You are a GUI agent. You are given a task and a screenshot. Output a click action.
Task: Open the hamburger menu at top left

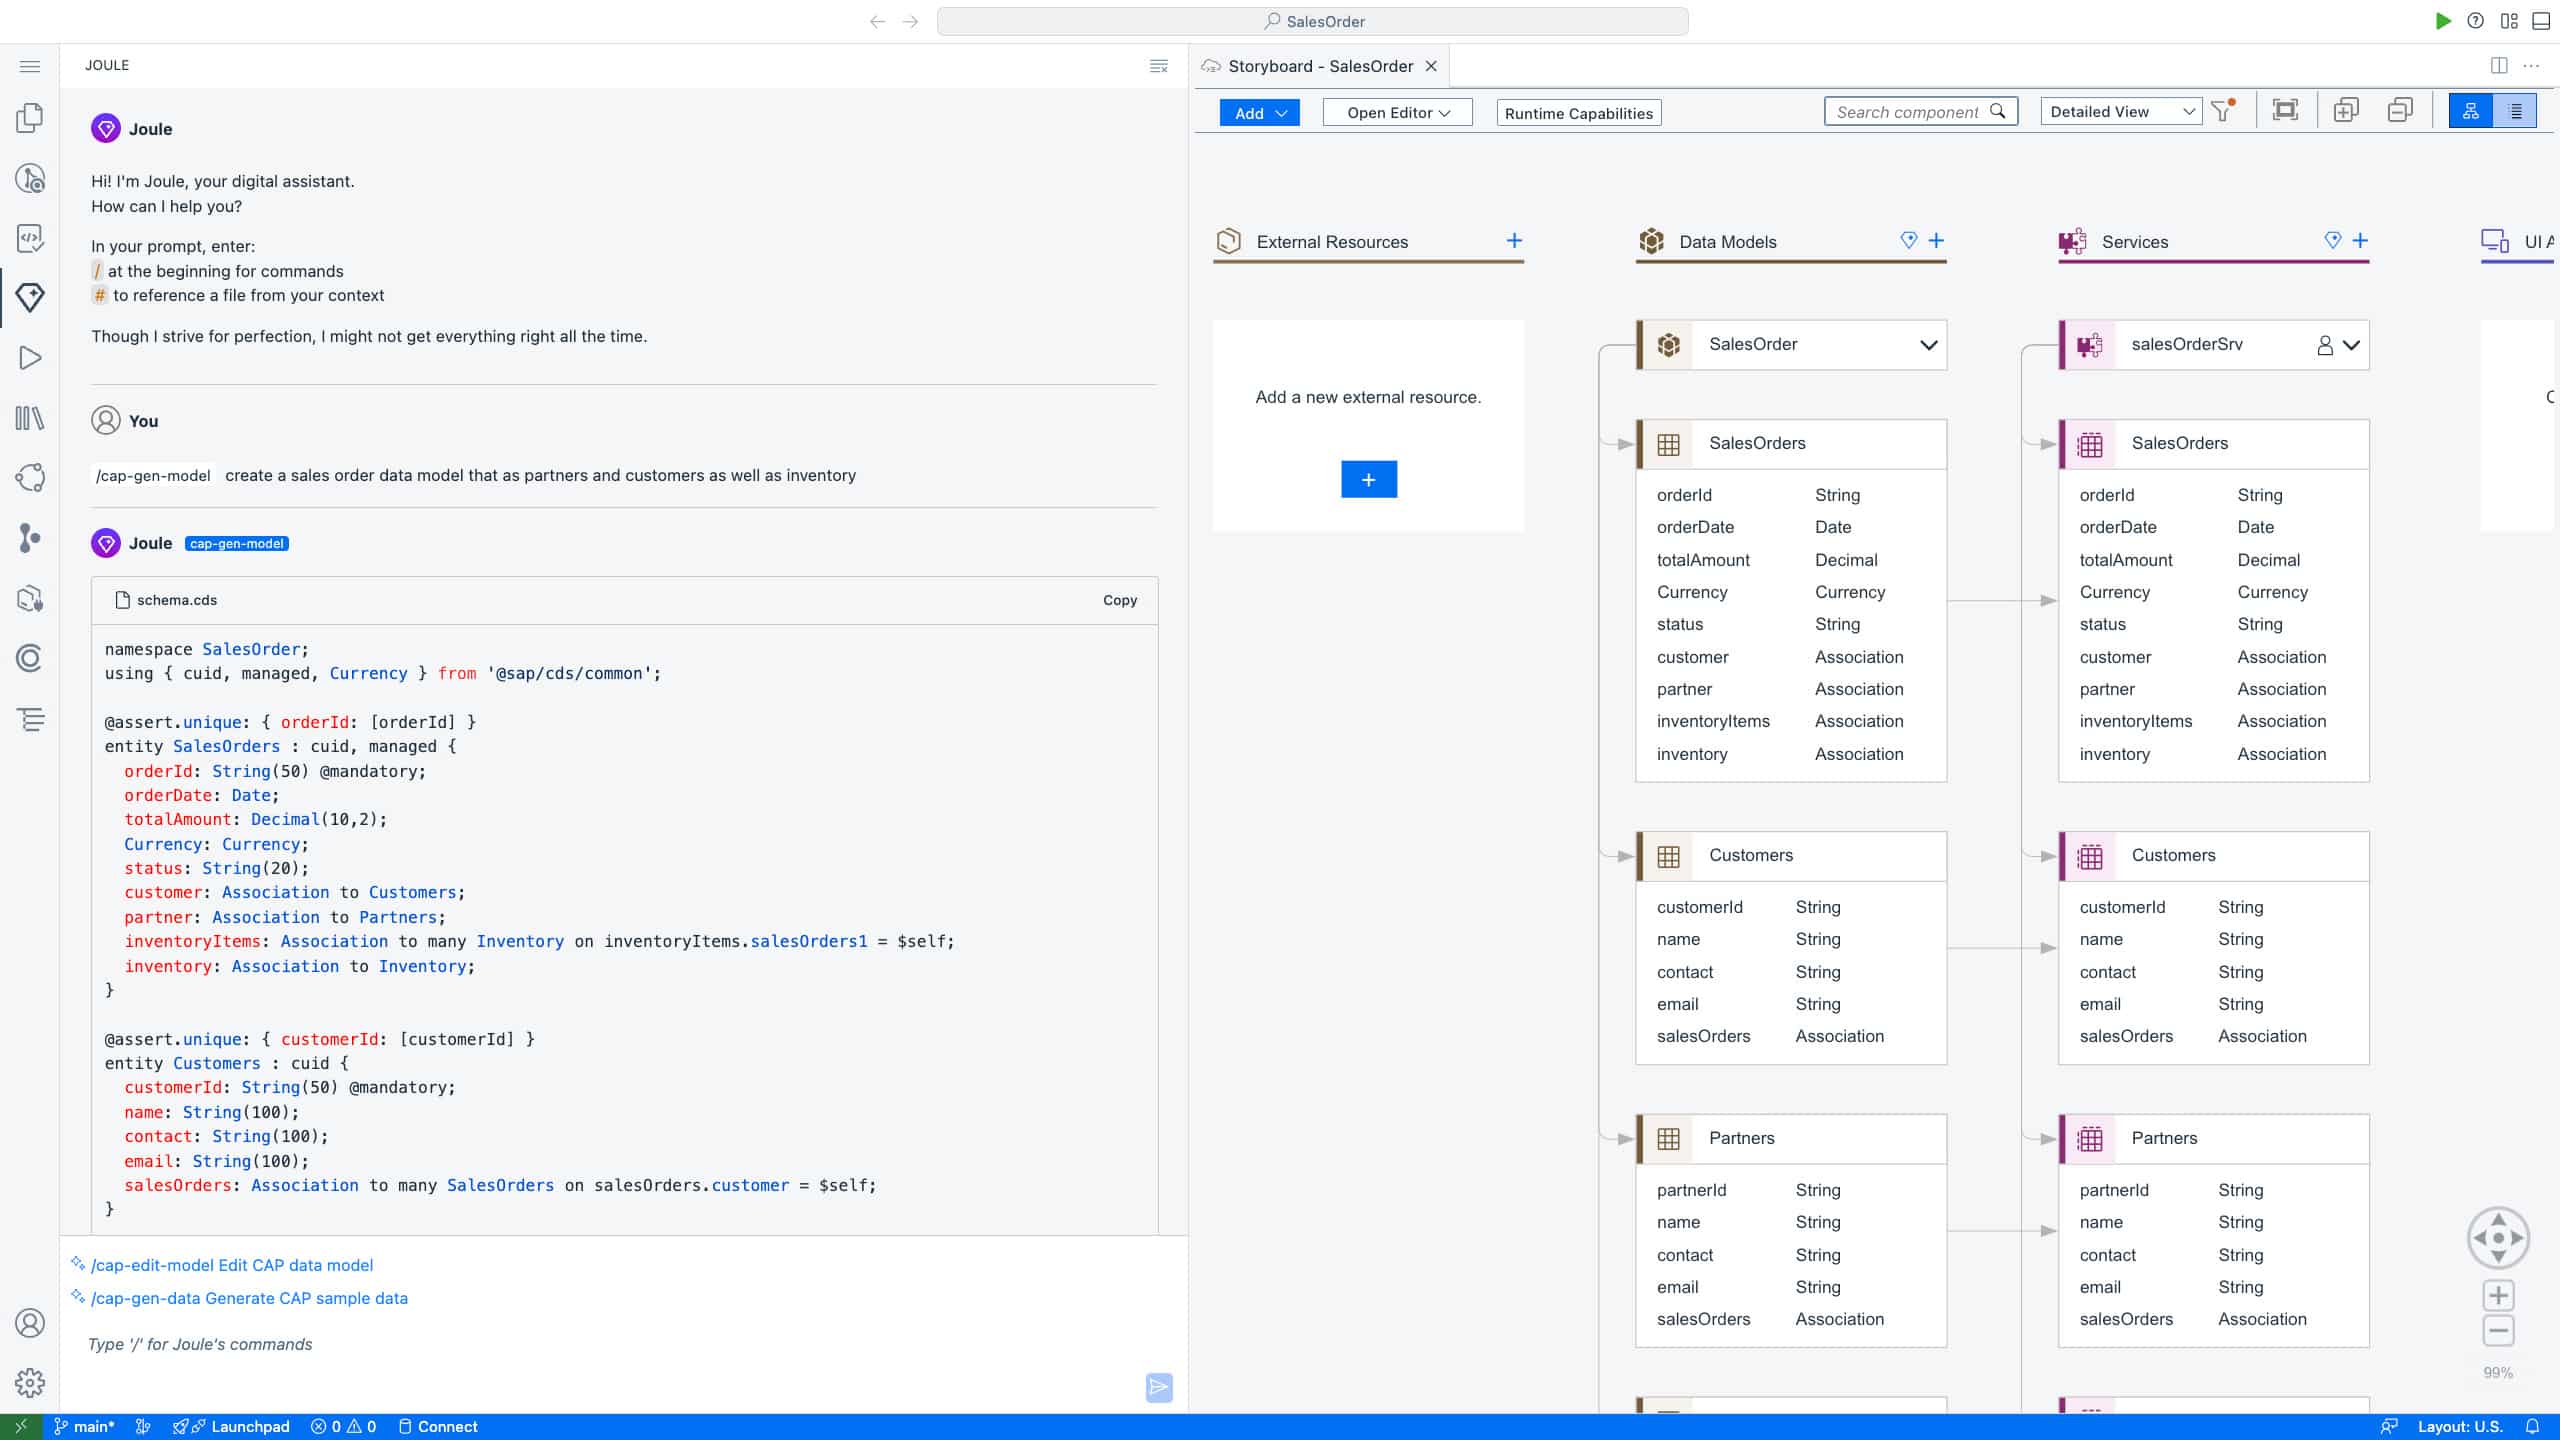(x=30, y=66)
